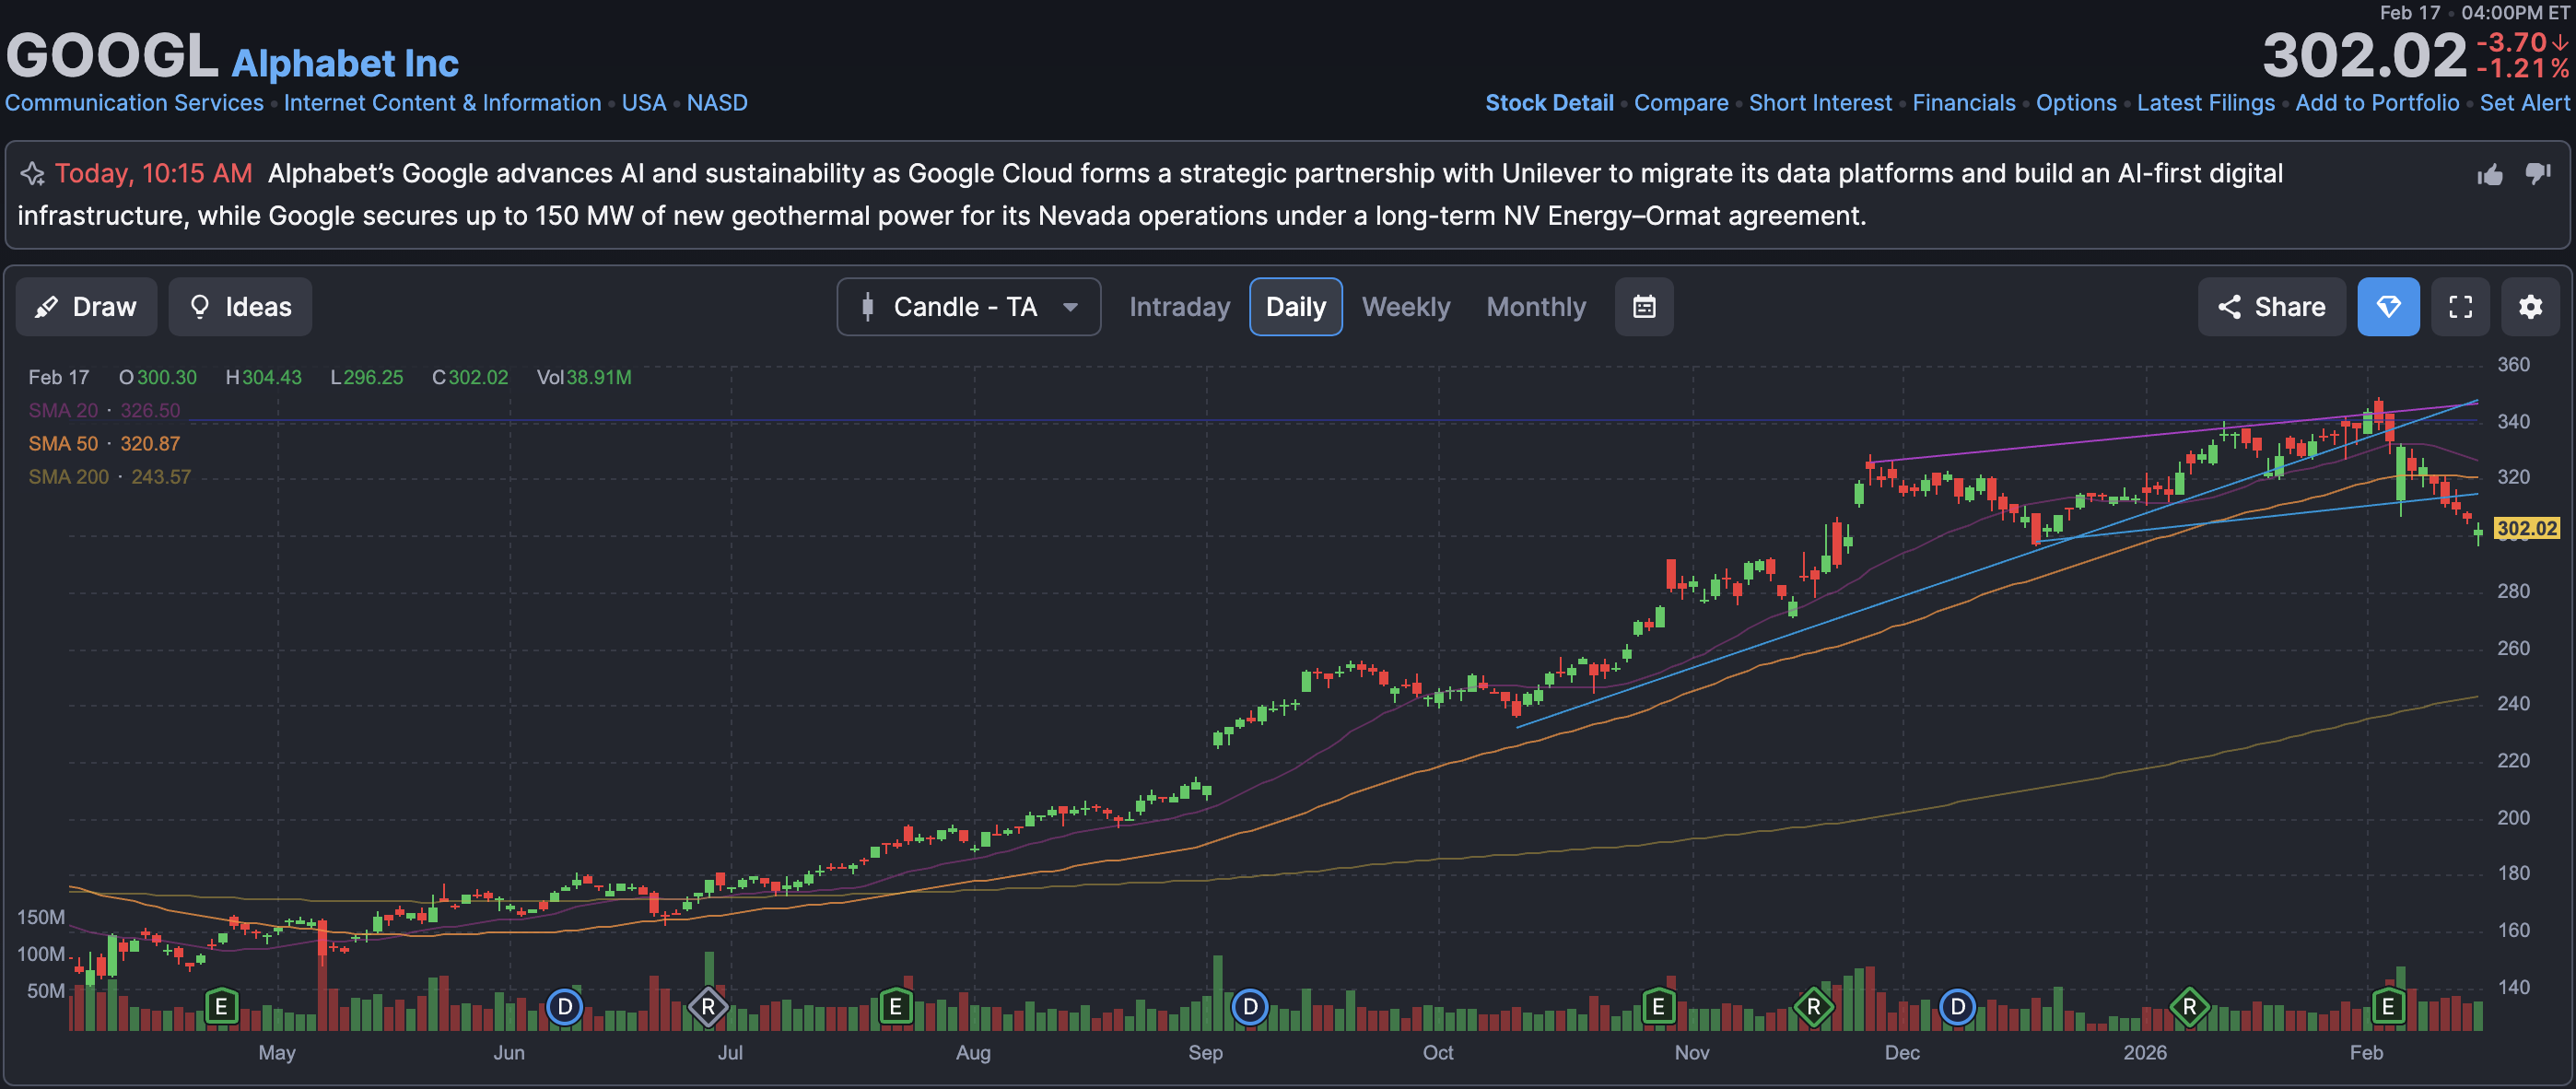This screenshot has width=2576, height=1089.
Task: Open the calendar date range picker
Action: 1644,307
